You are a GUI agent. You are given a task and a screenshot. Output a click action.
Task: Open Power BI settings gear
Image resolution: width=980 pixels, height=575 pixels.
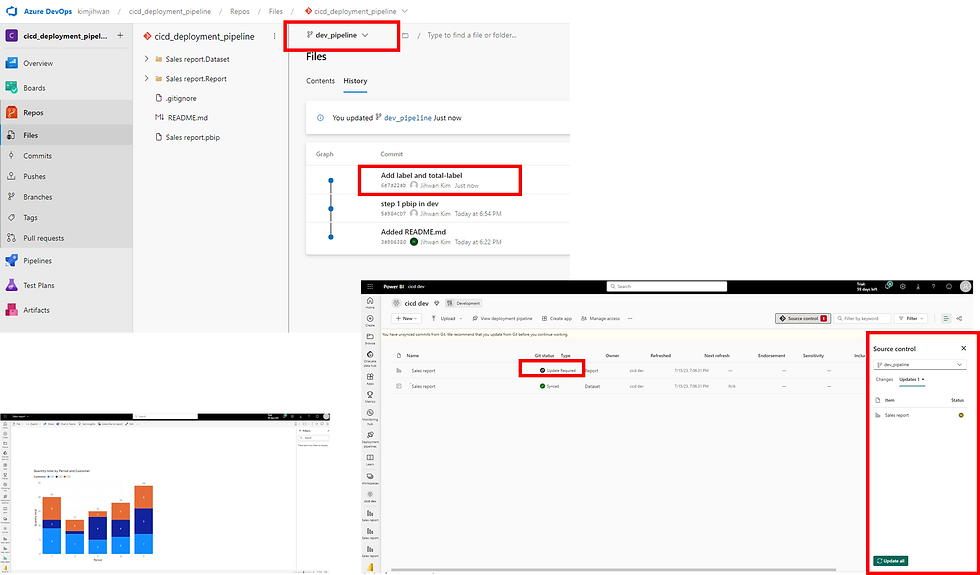pyautogui.click(x=903, y=286)
